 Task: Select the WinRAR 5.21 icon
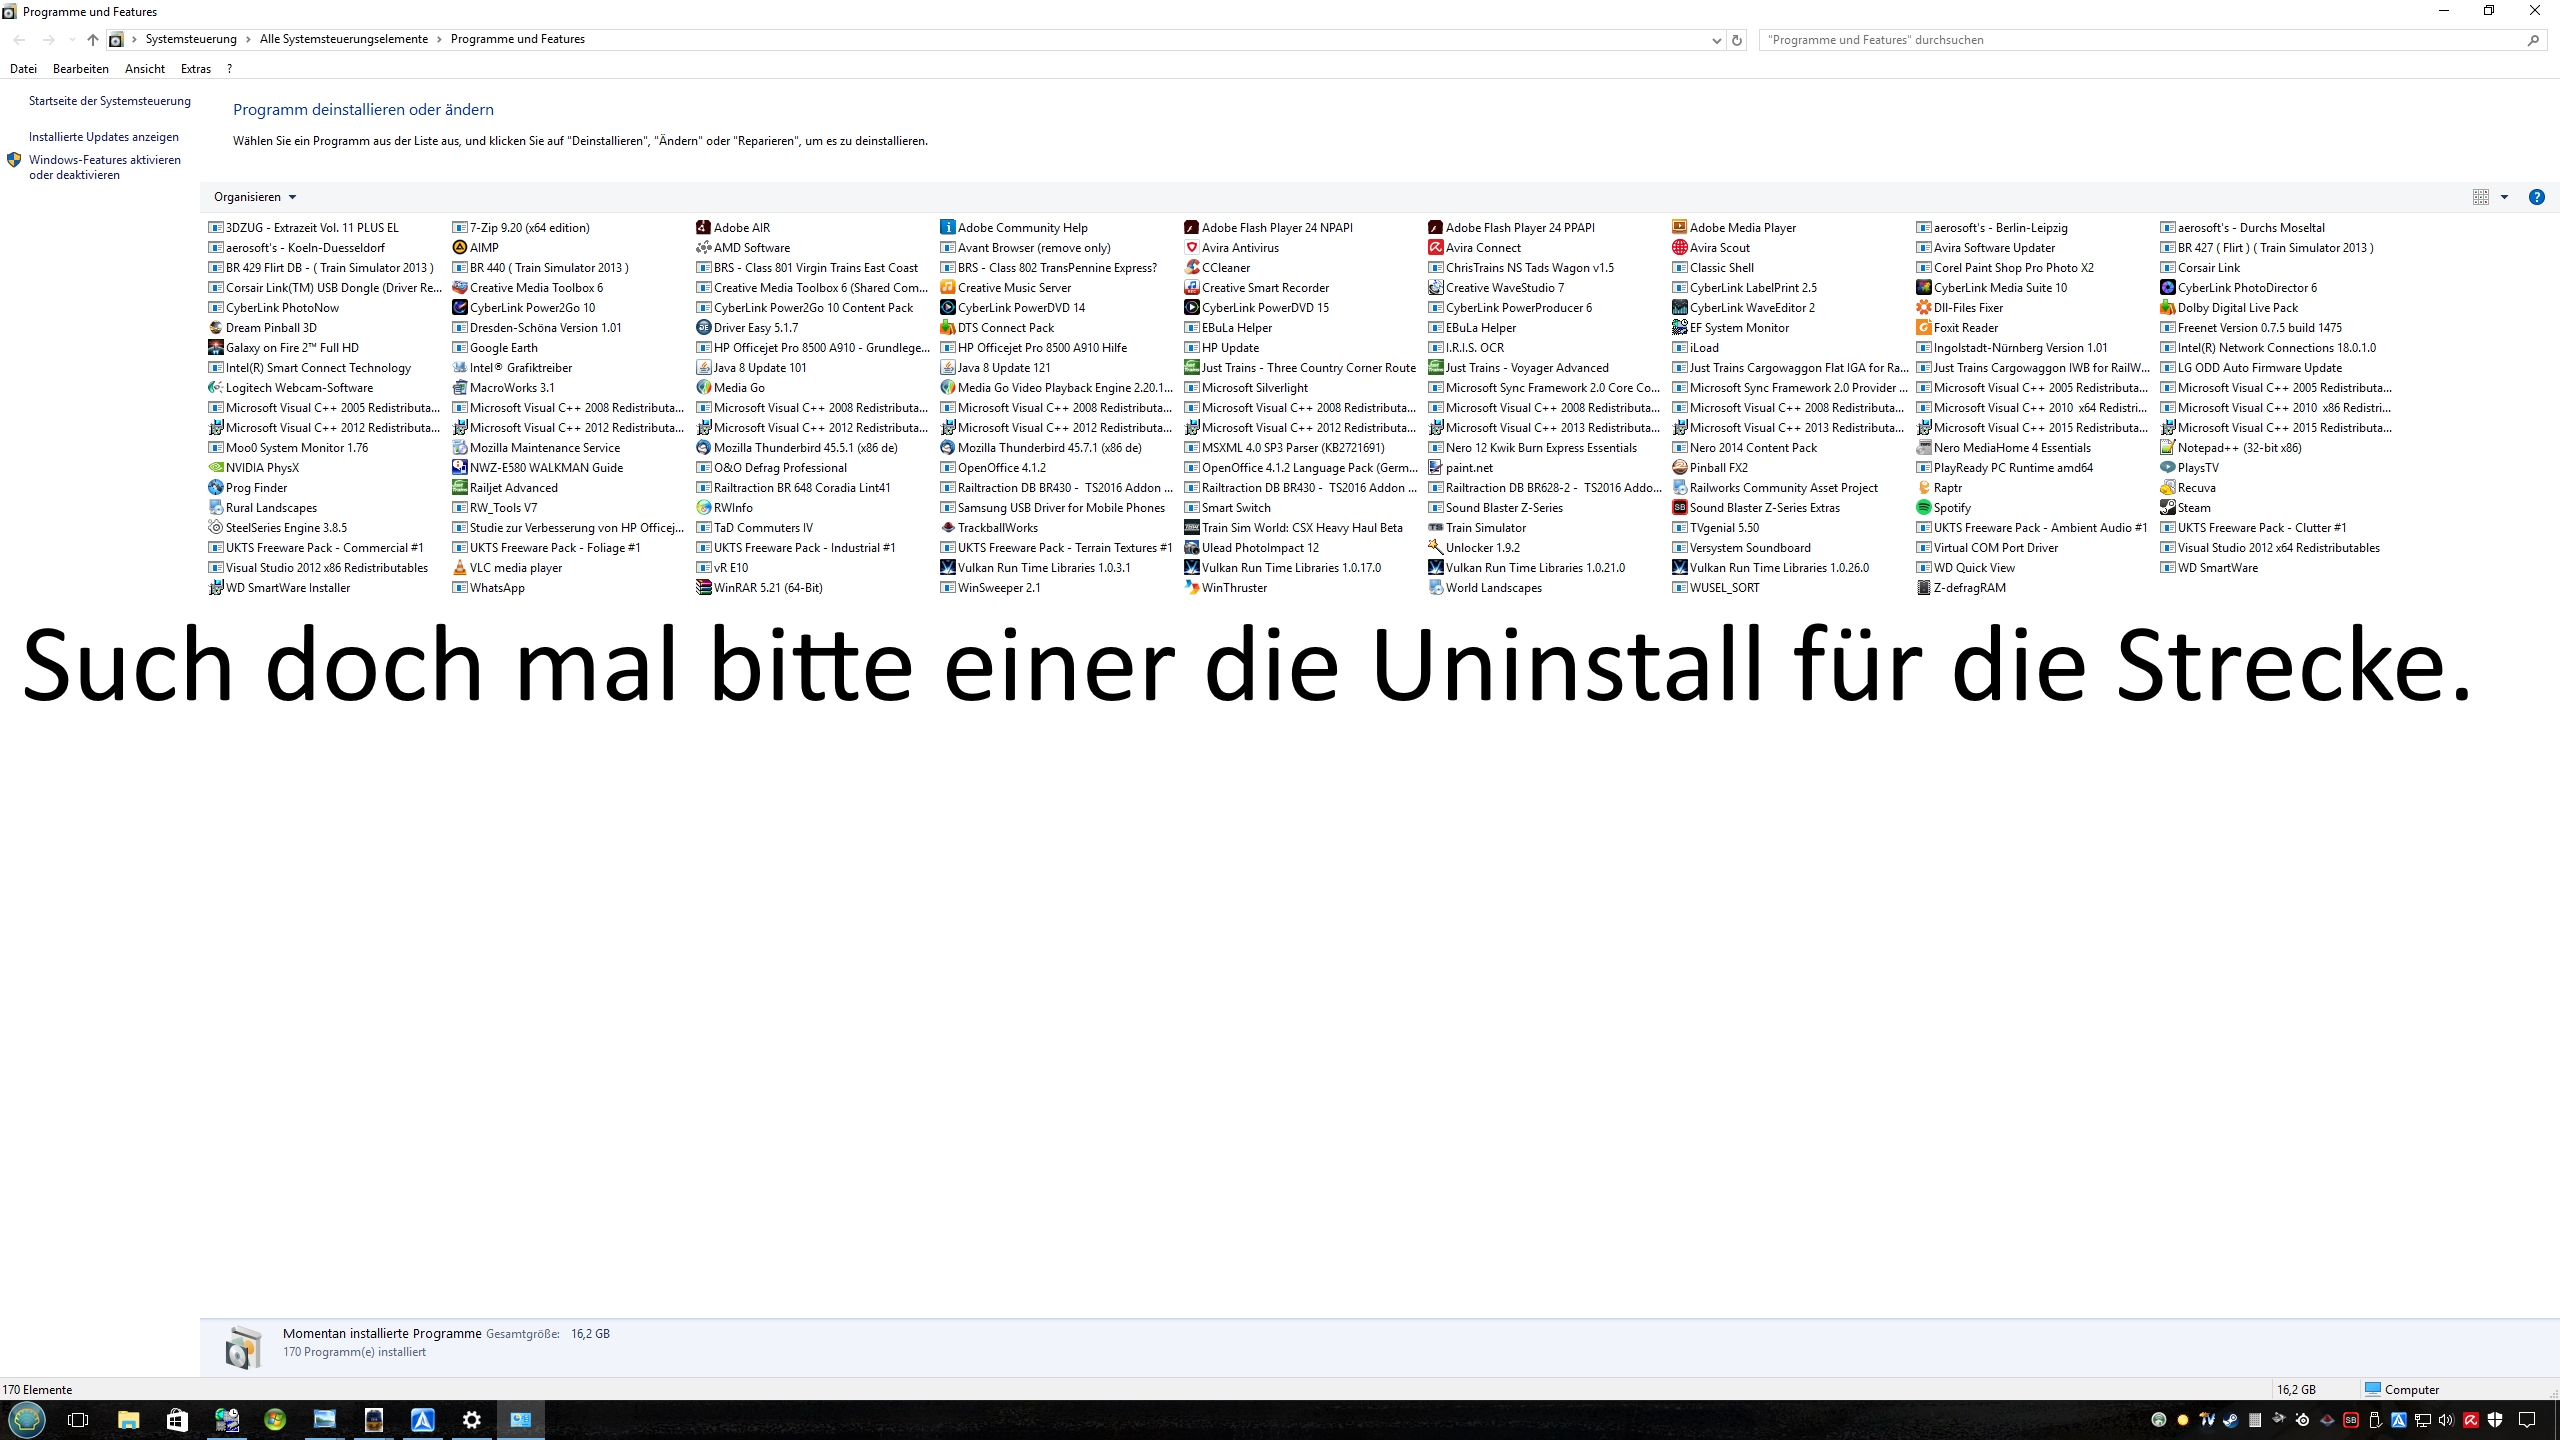(704, 587)
